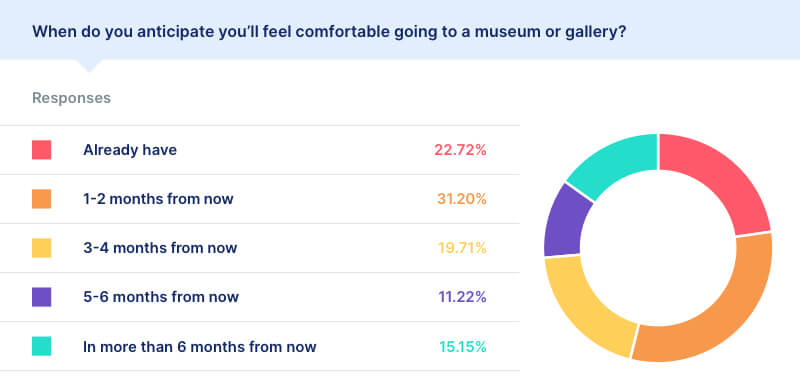The width and height of the screenshot is (800, 387).
Task: Click the yellow 3-4 months legend swatch
Action: tap(41, 248)
